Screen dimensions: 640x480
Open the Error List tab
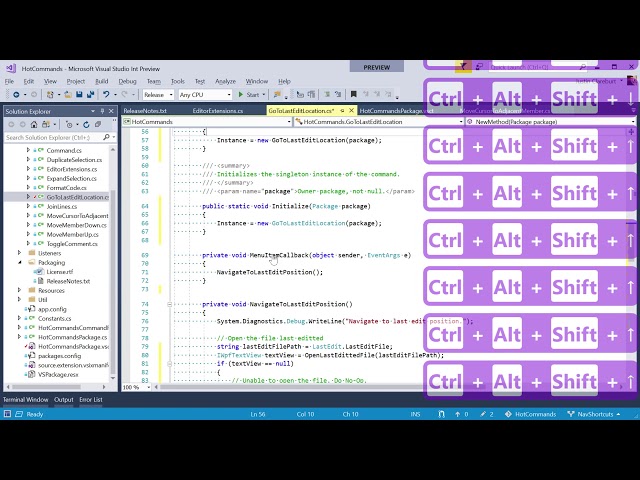click(x=91, y=400)
